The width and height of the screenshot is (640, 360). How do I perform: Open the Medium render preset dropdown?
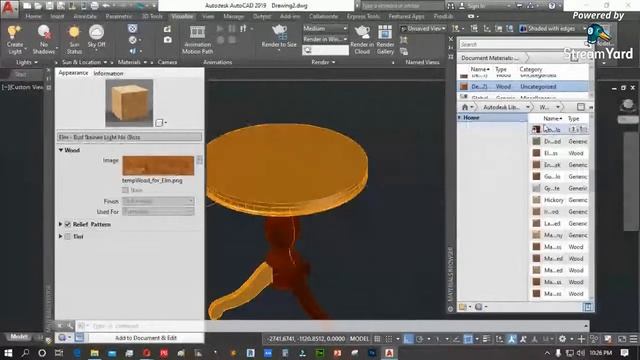point(325,29)
